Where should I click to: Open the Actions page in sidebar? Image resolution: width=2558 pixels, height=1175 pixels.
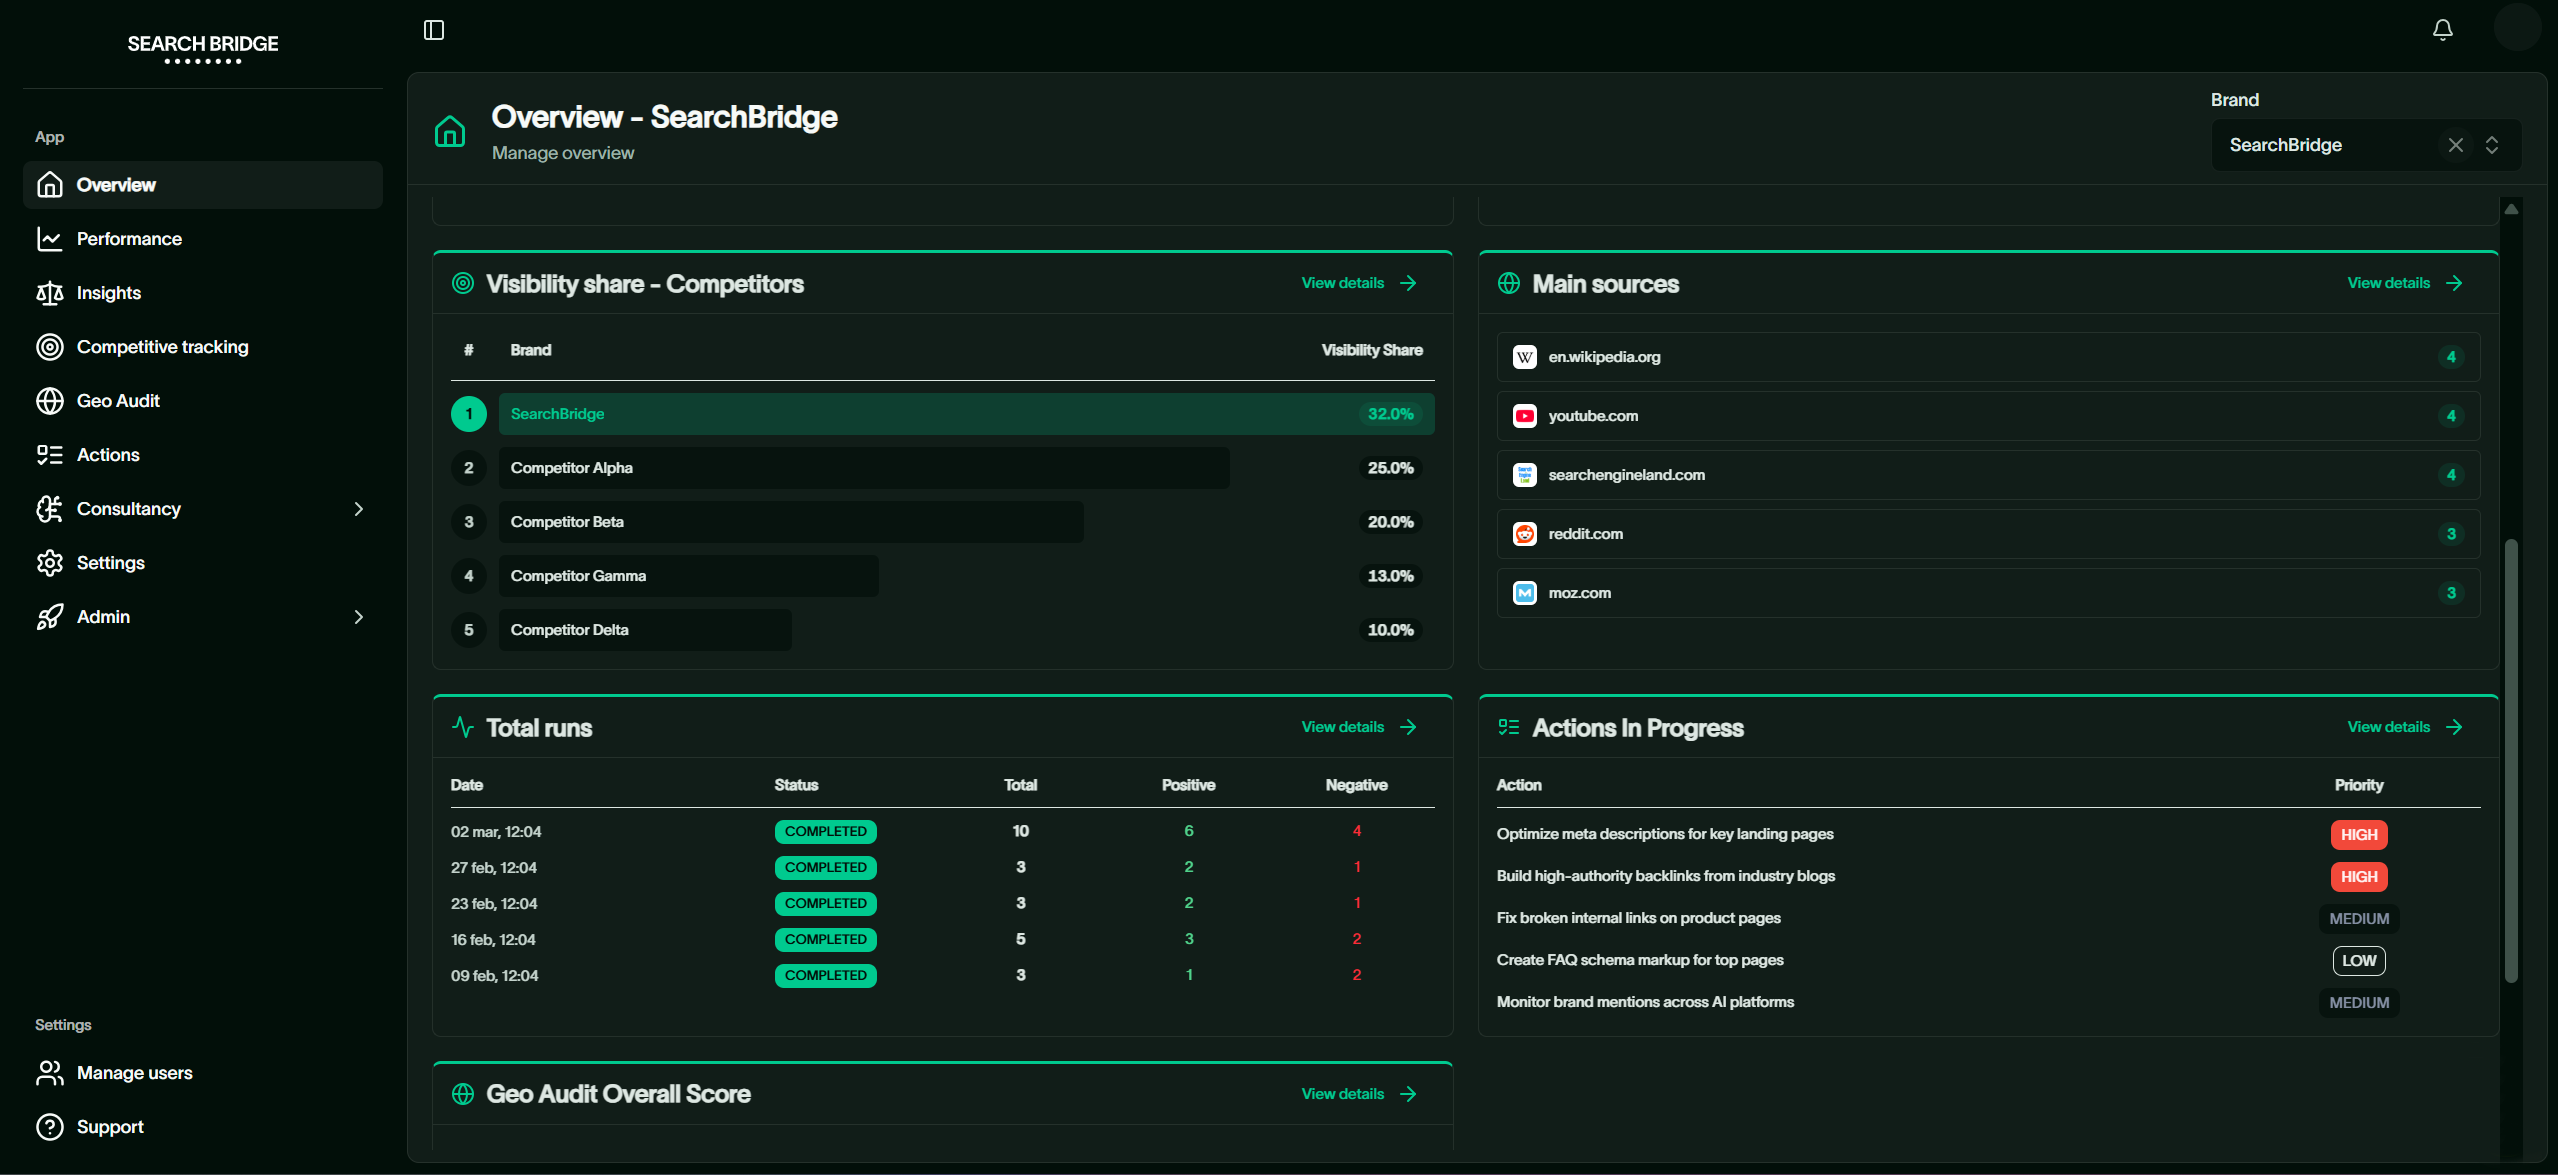coord(203,455)
